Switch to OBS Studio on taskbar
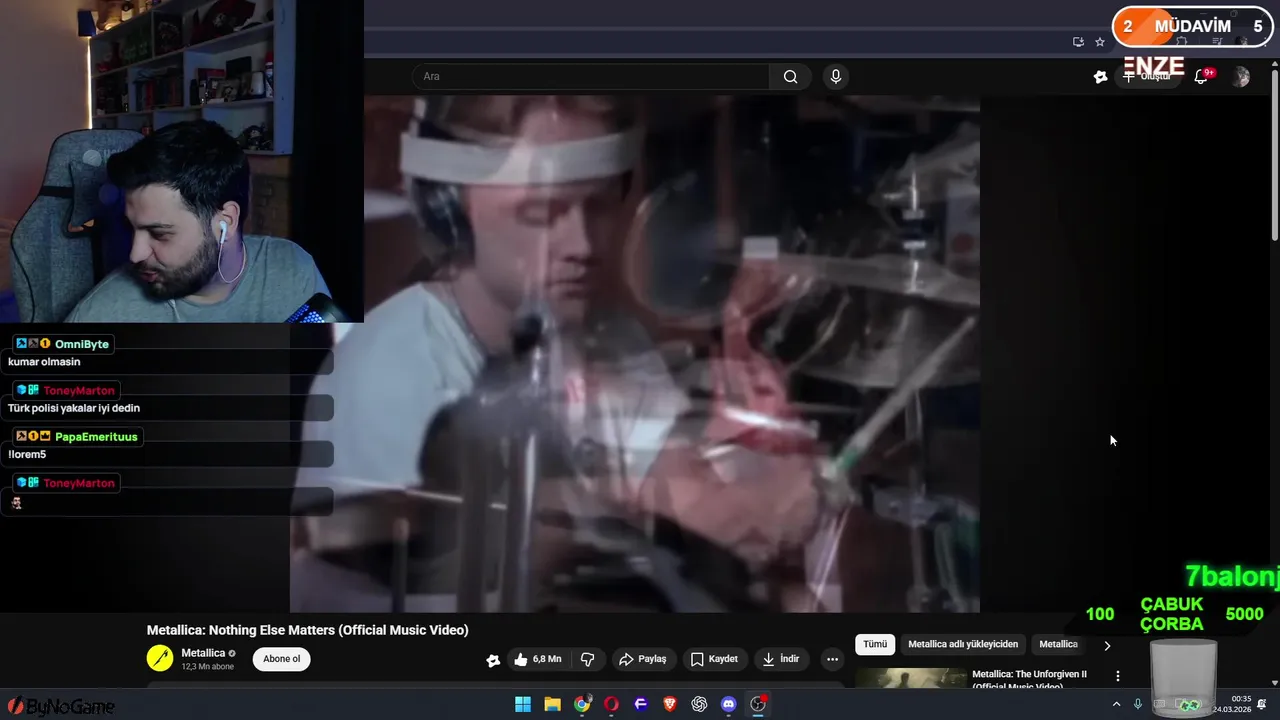1280x720 pixels. (758, 704)
